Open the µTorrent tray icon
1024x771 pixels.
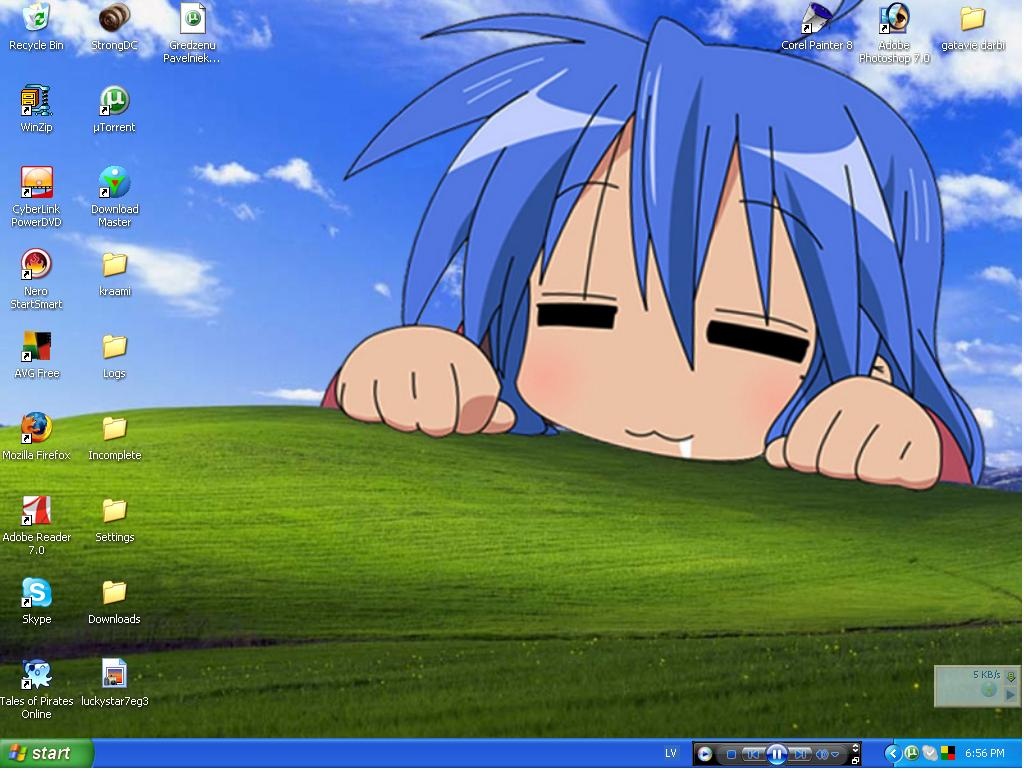[911, 753]
